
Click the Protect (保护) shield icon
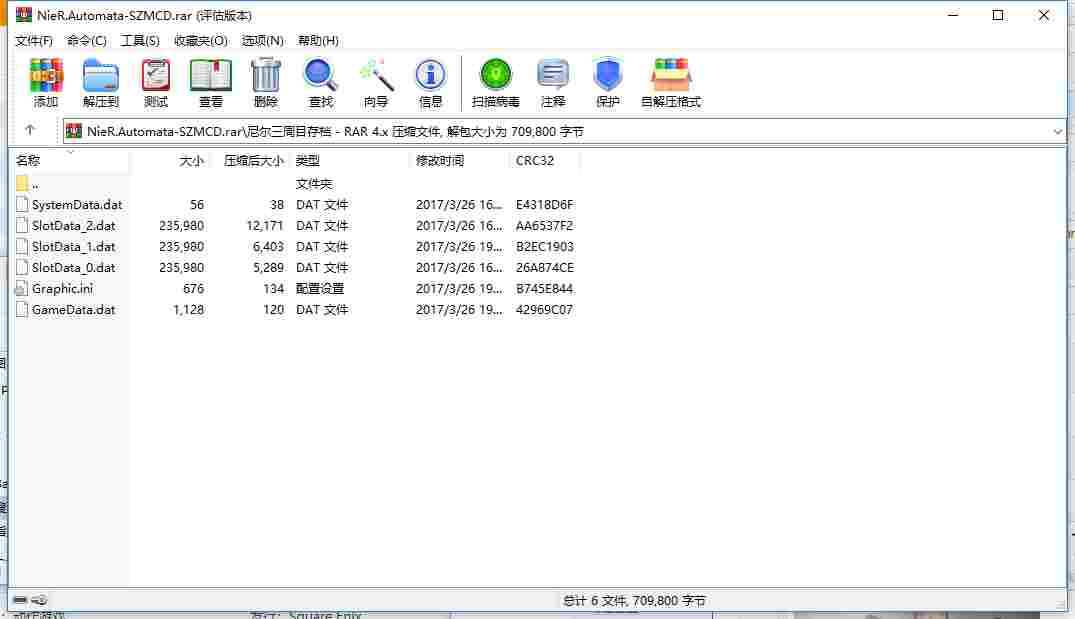point(607,82)
